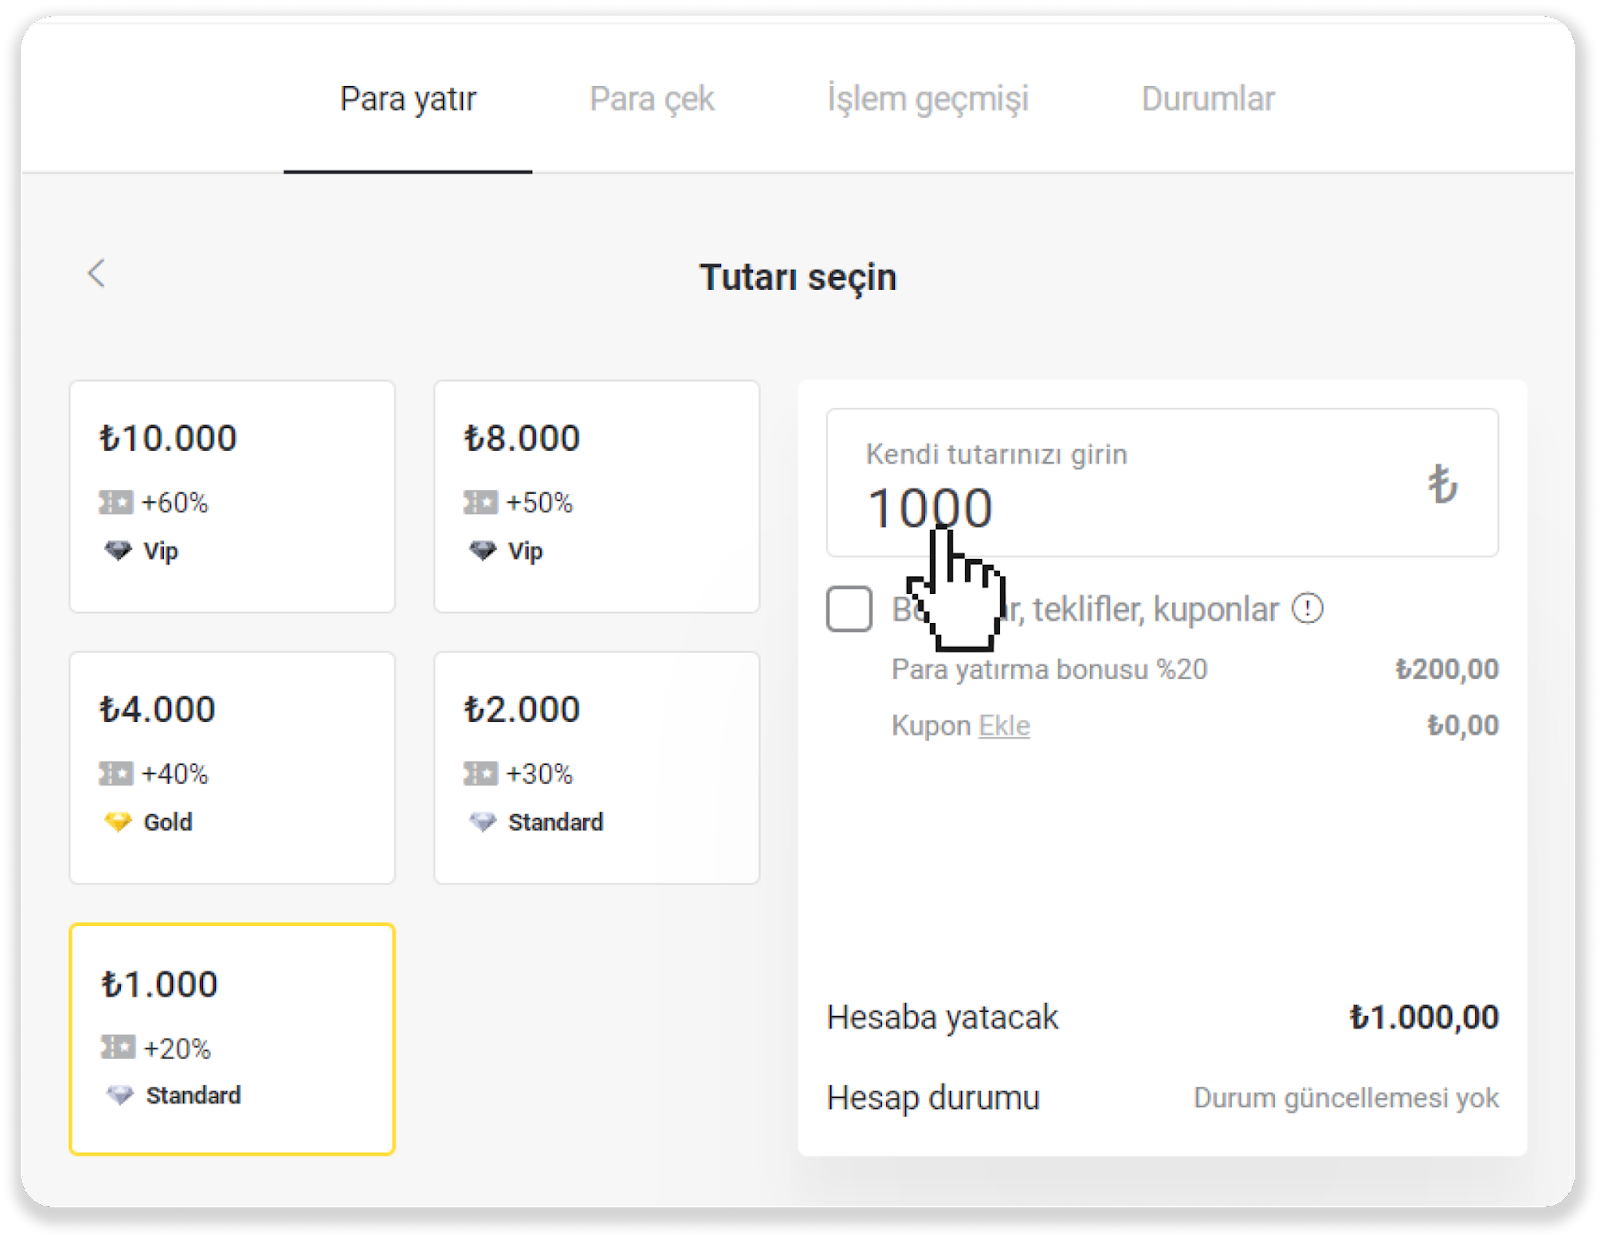The height and width of the screenshot is (1238, 1600).
Task: Click the Hesap durumu label
Action: (x=933, y=1098)
